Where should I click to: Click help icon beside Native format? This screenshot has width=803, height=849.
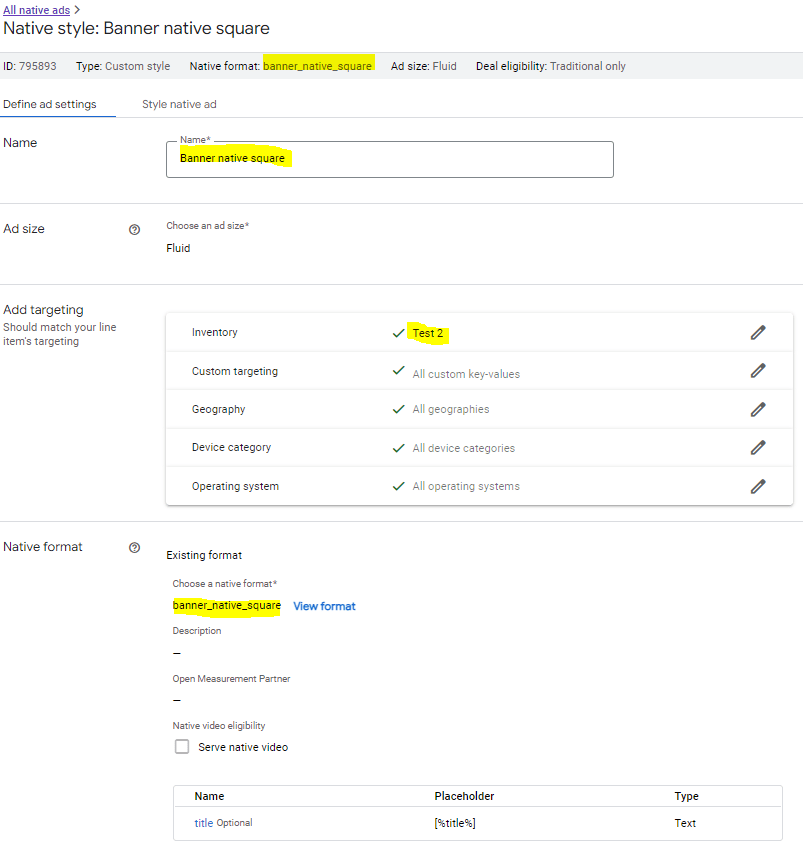pos(135,547)
